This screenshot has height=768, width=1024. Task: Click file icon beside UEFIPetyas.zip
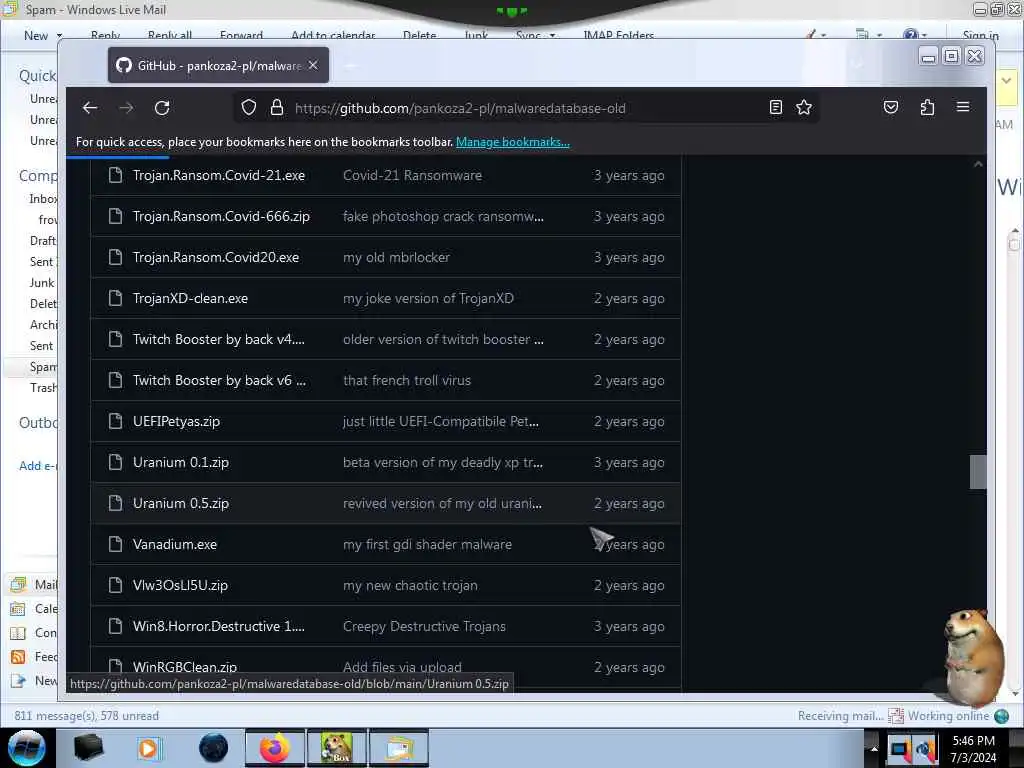(x=116, y=421)
